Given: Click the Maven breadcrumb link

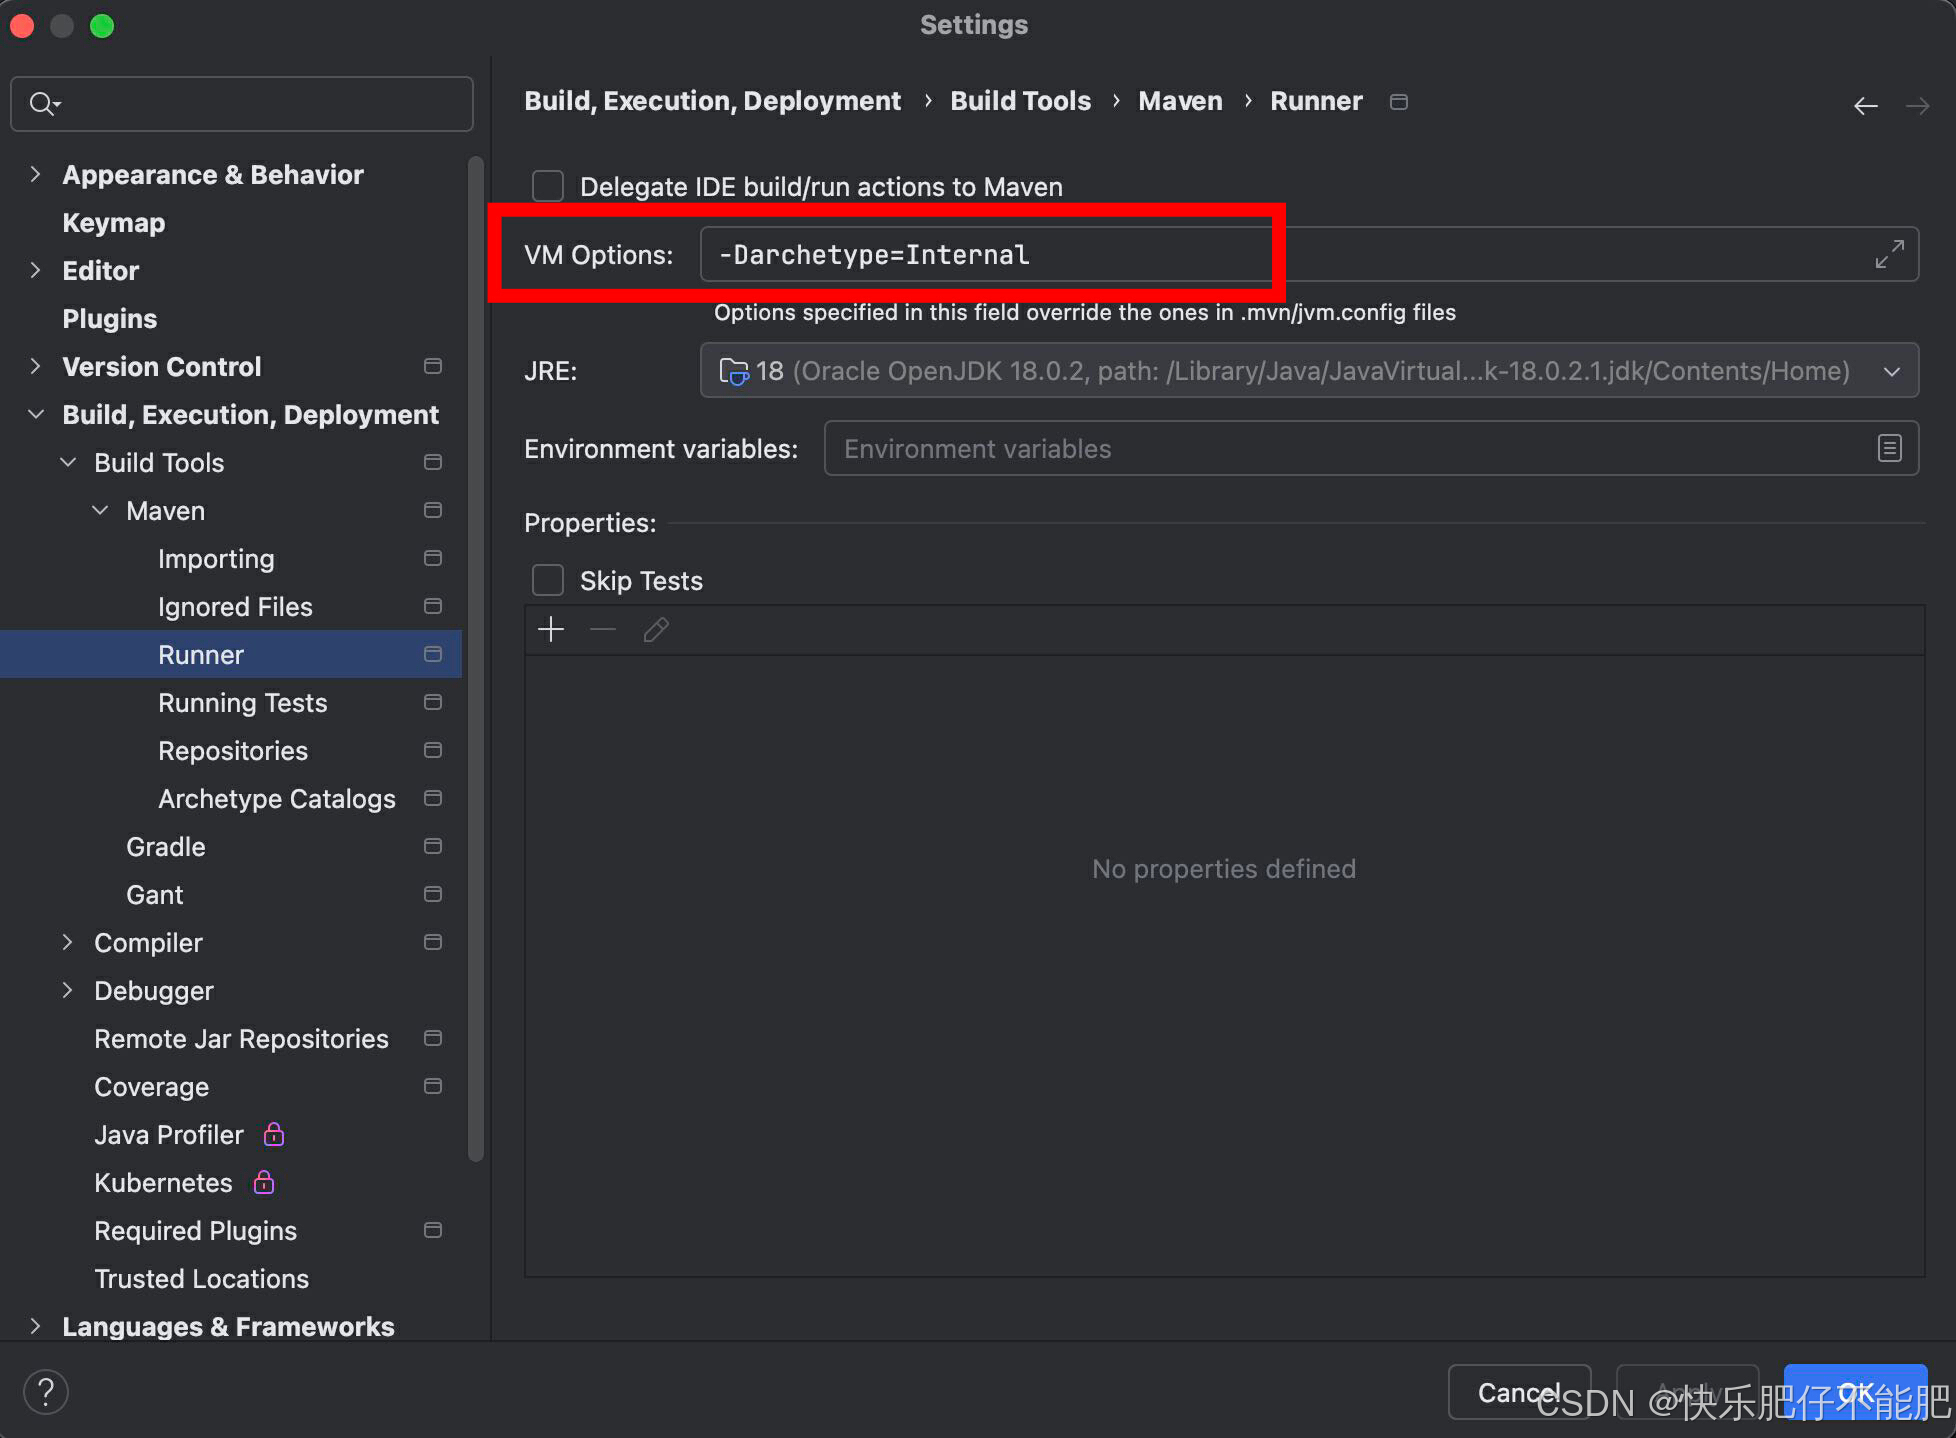Looking at the screenshot, I should point(1180,101).
